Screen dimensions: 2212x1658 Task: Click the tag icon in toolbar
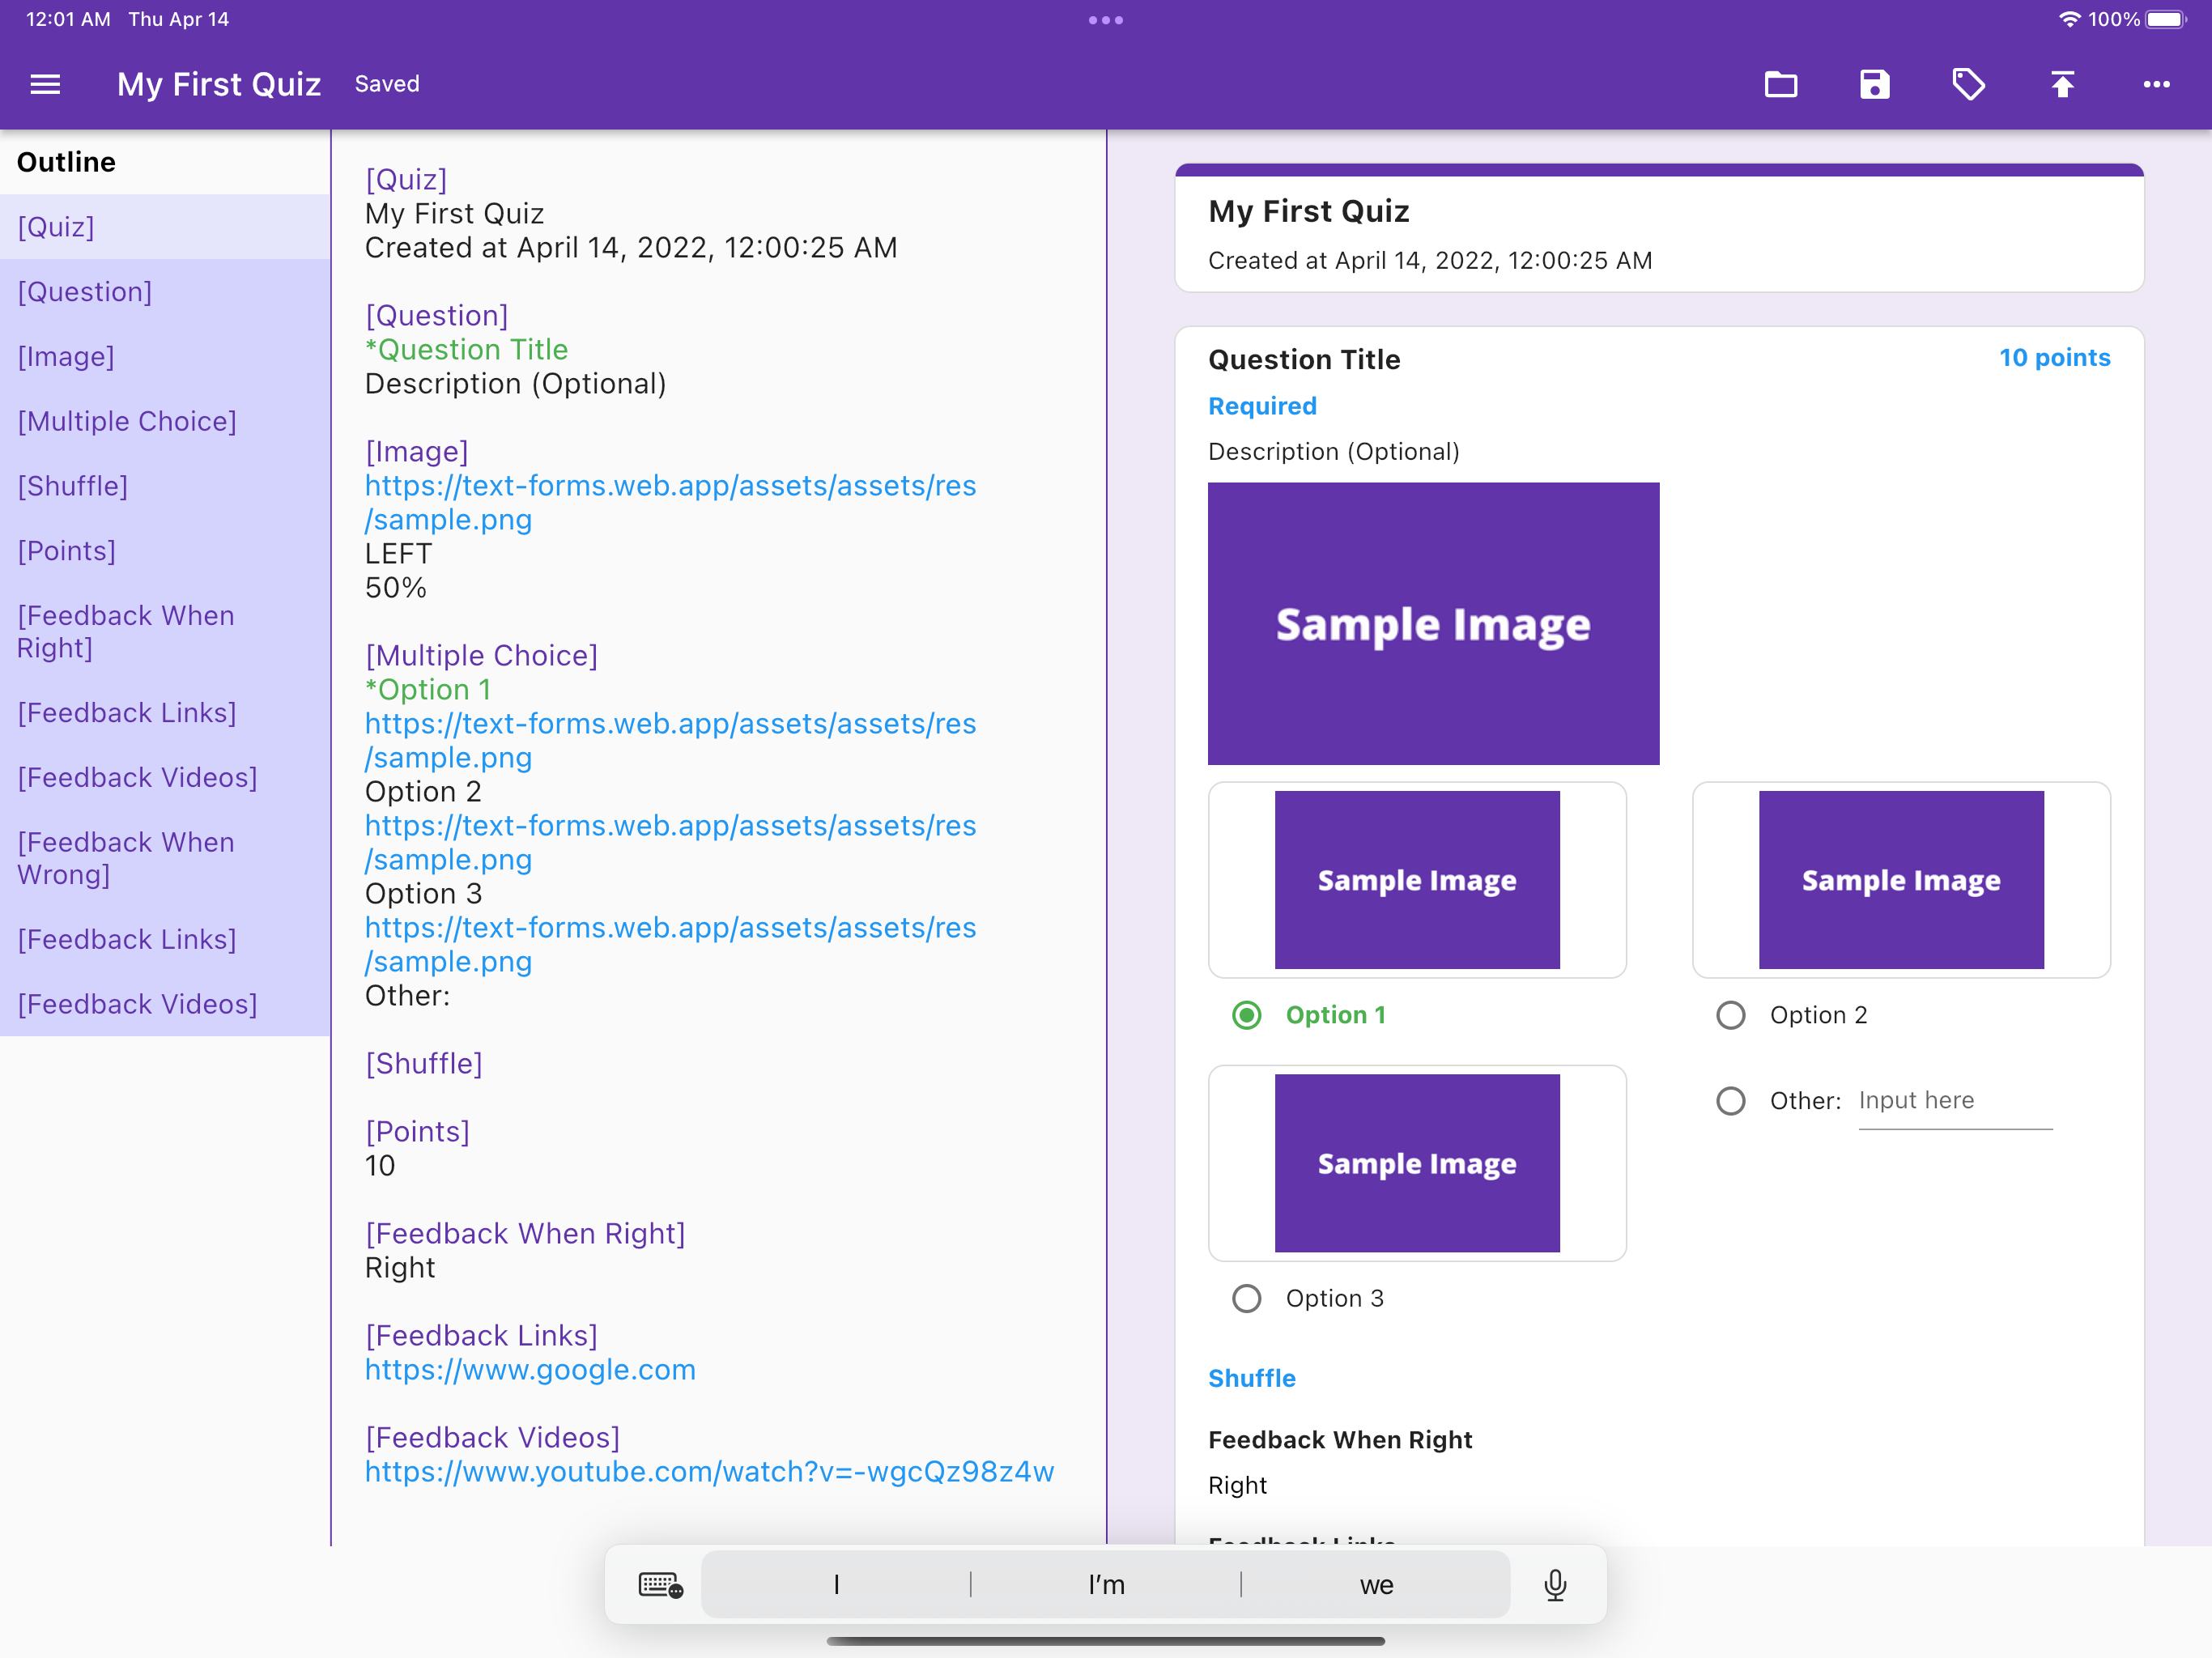[1968, 84]
